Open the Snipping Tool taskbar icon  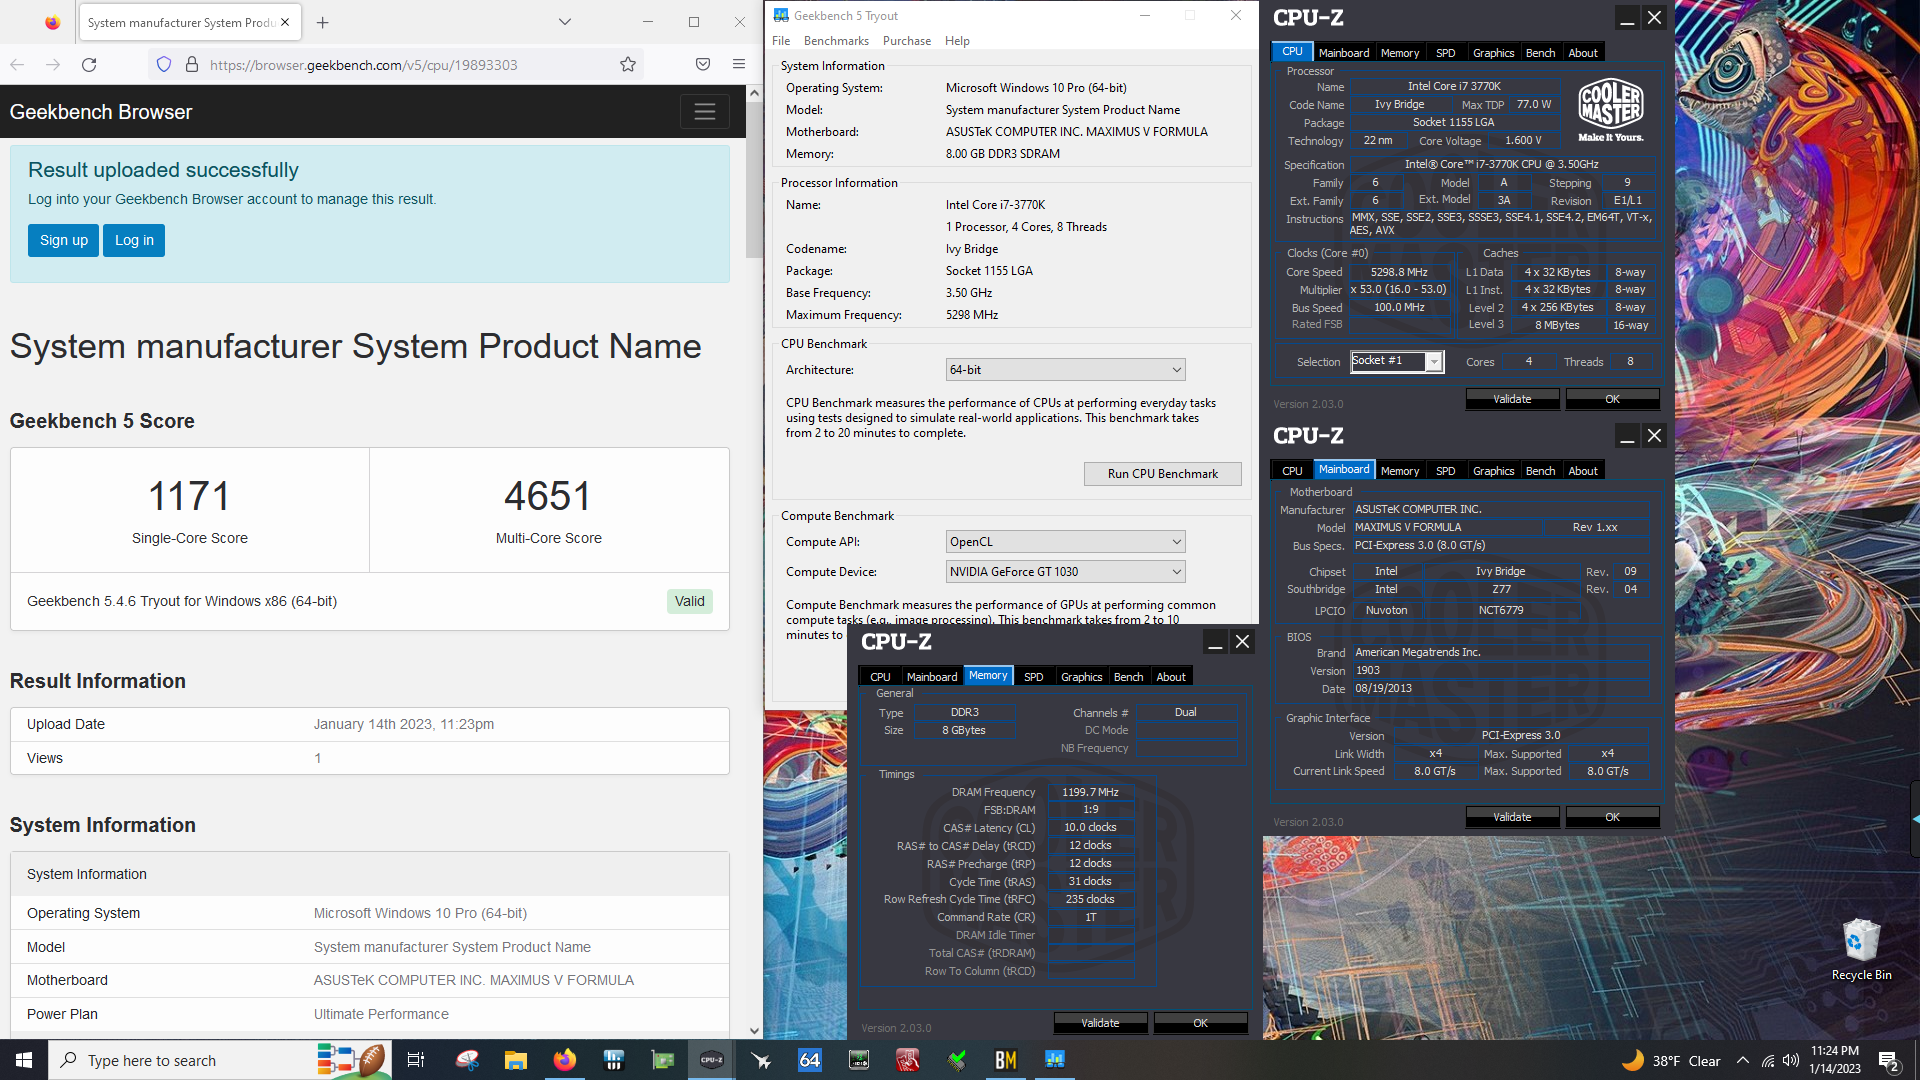pyautogui.click(x=467, y=1060)
